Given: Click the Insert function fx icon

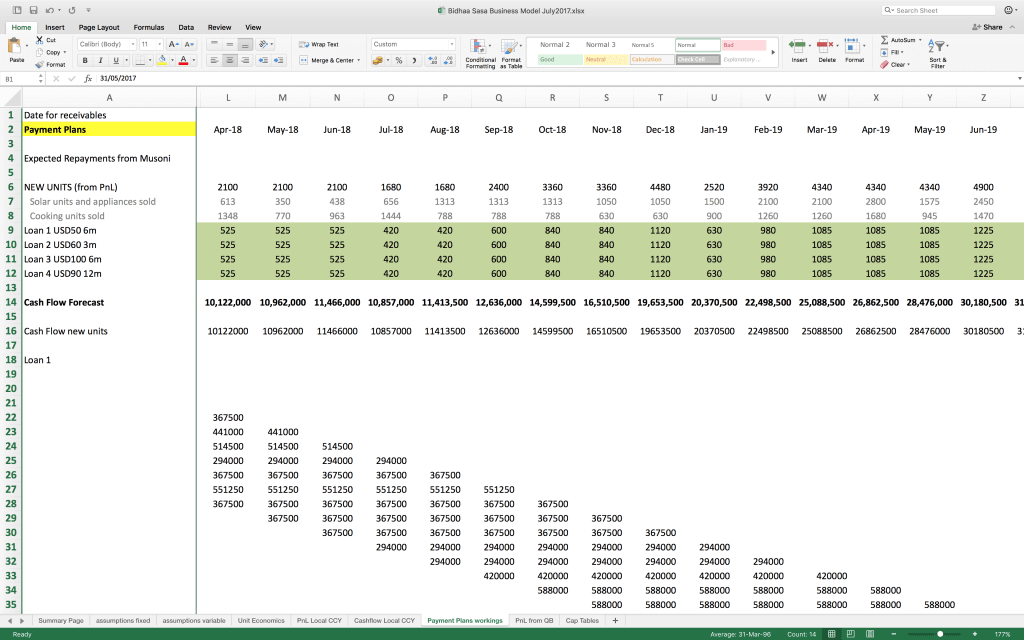Looking at the screenshot, I should 88,78.
